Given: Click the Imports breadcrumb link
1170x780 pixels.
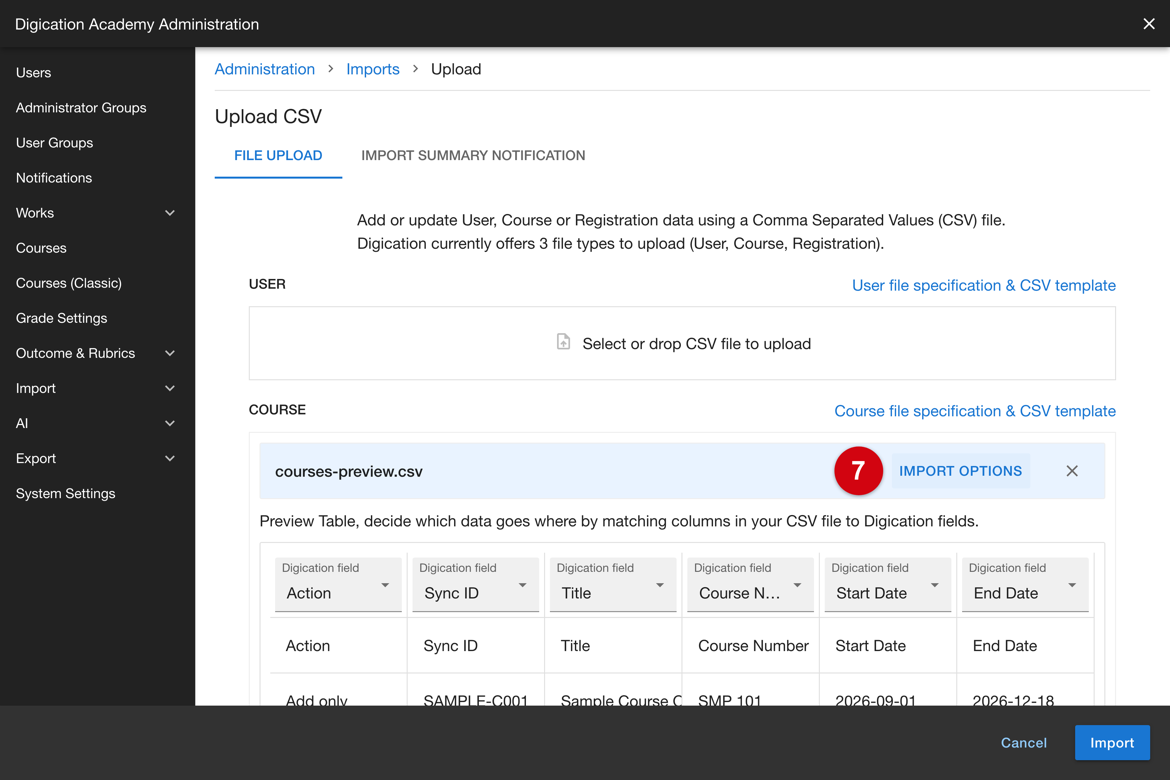Looking at the screenshot, I should click(372, 69).
